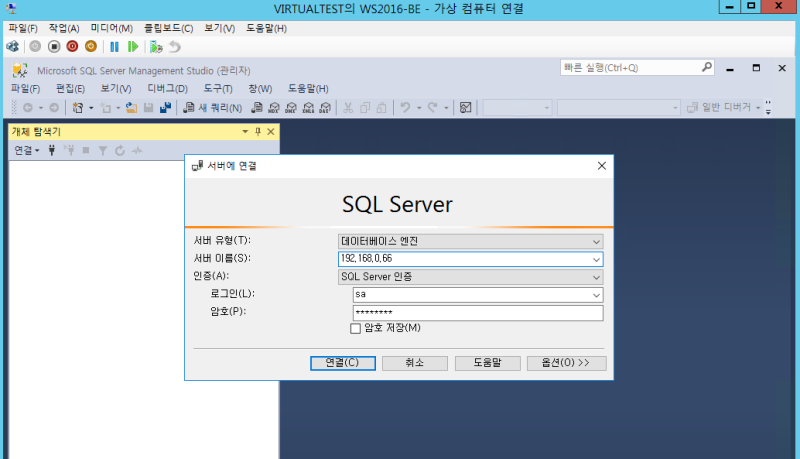Click the Object Explorer activity pulse icon

click(137, 150)
